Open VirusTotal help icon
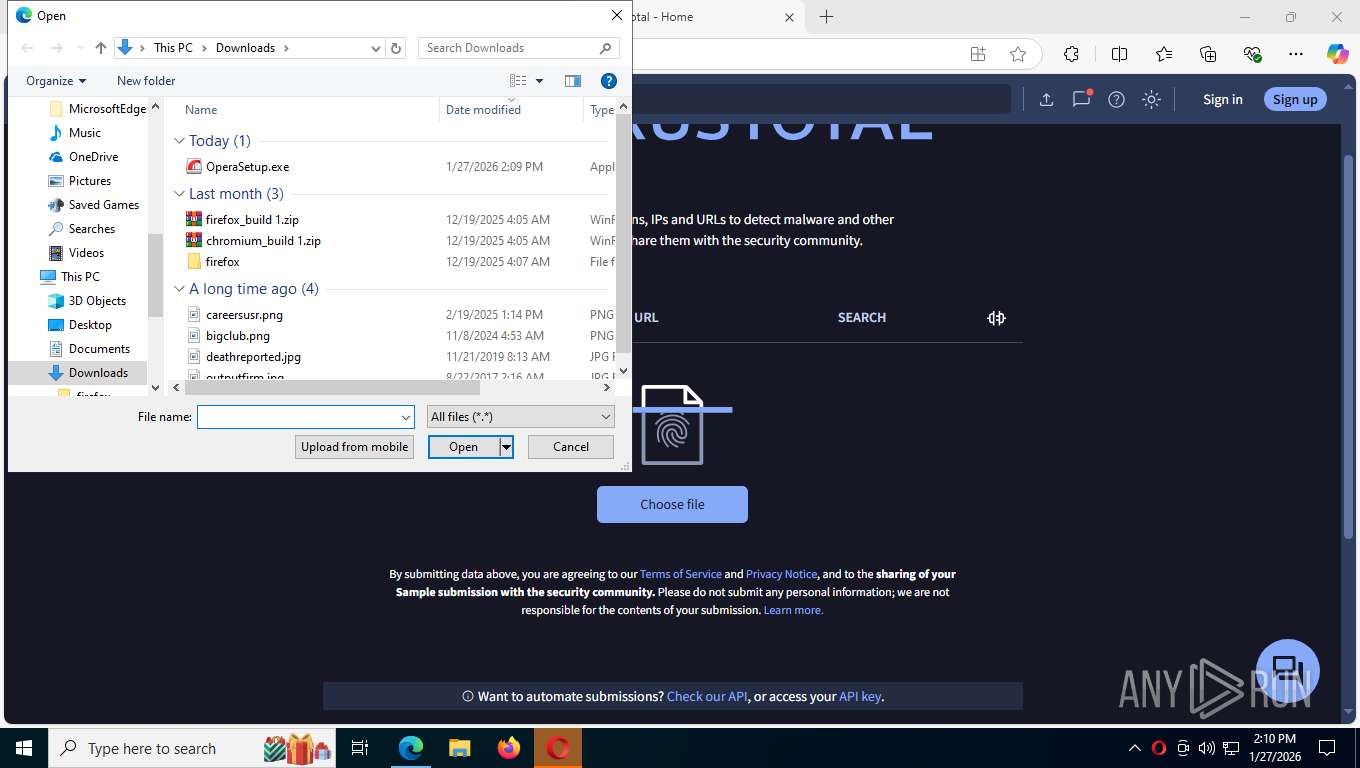This screenshot has width=1360, height=768. pyautogui.click(x=1116, y=99)
